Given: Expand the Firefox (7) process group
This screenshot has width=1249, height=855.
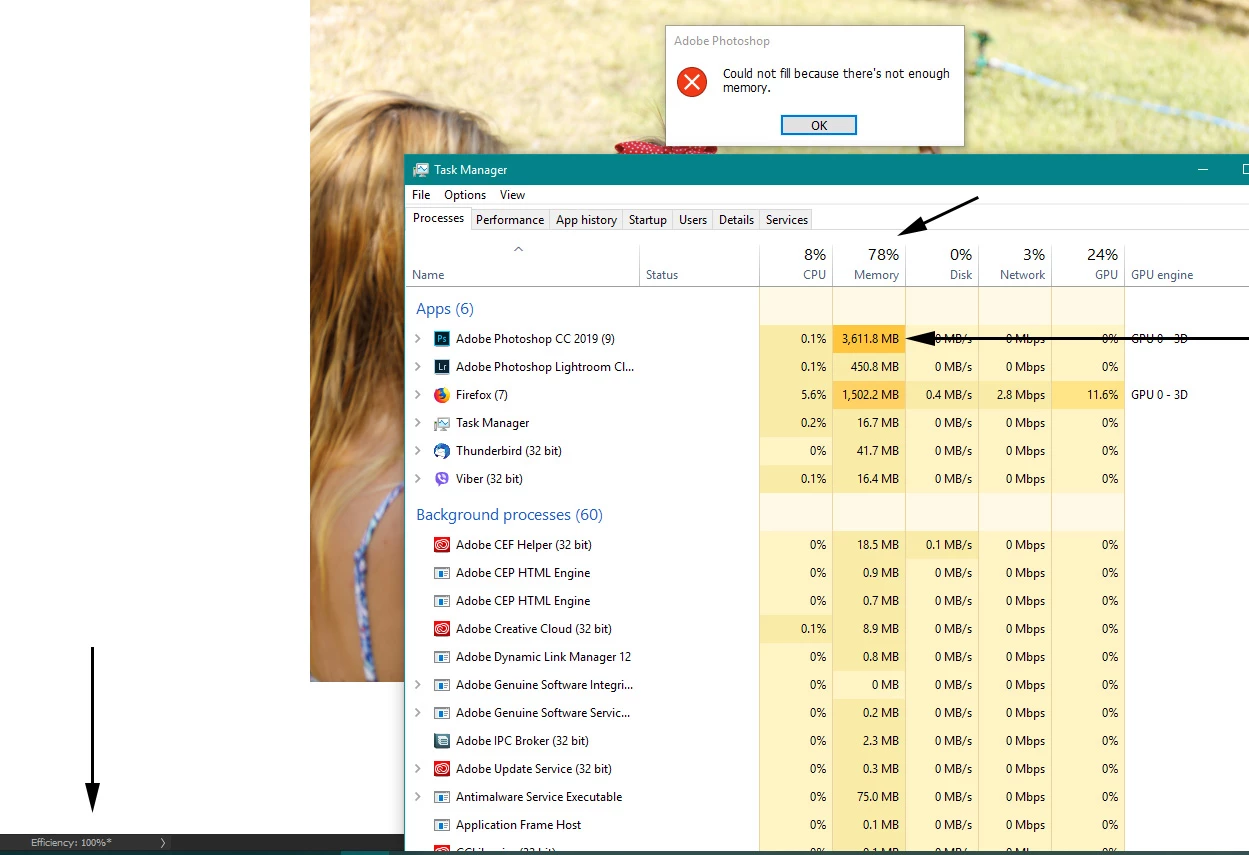Looking at the screenshot, I should click(x=418, y=395).
